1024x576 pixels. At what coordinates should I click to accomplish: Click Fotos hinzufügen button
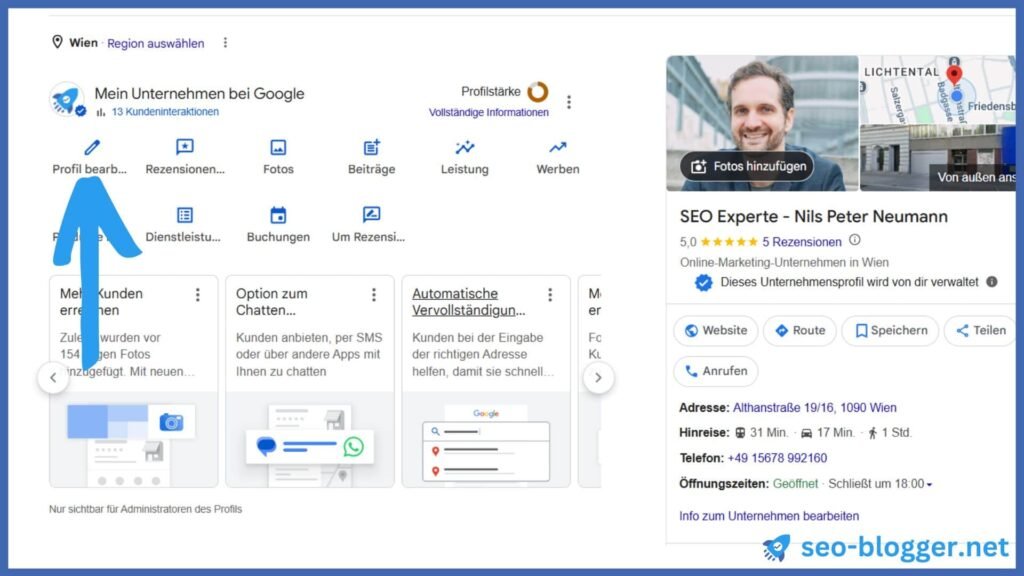pos(747,167)
